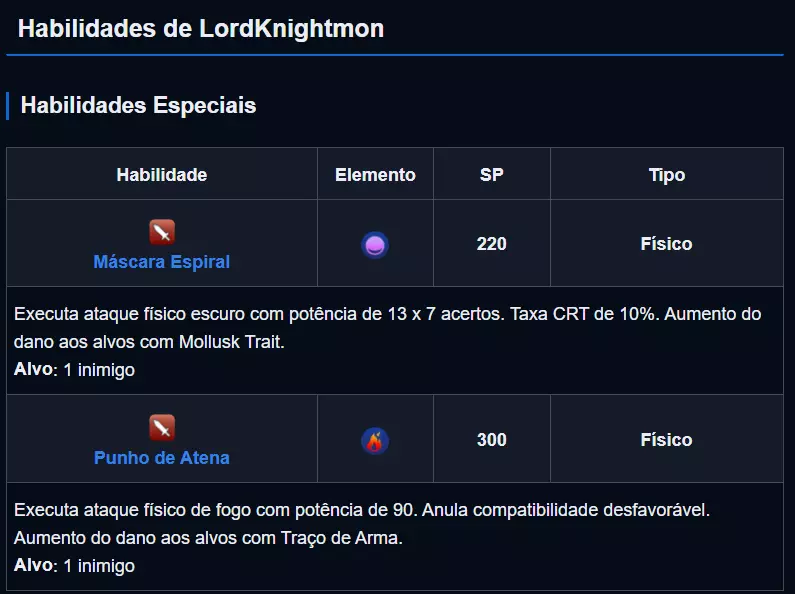The height and width of the screenshot is (594, 795).
Task: Select the SP value 300
Action: [x=491, y=440]
